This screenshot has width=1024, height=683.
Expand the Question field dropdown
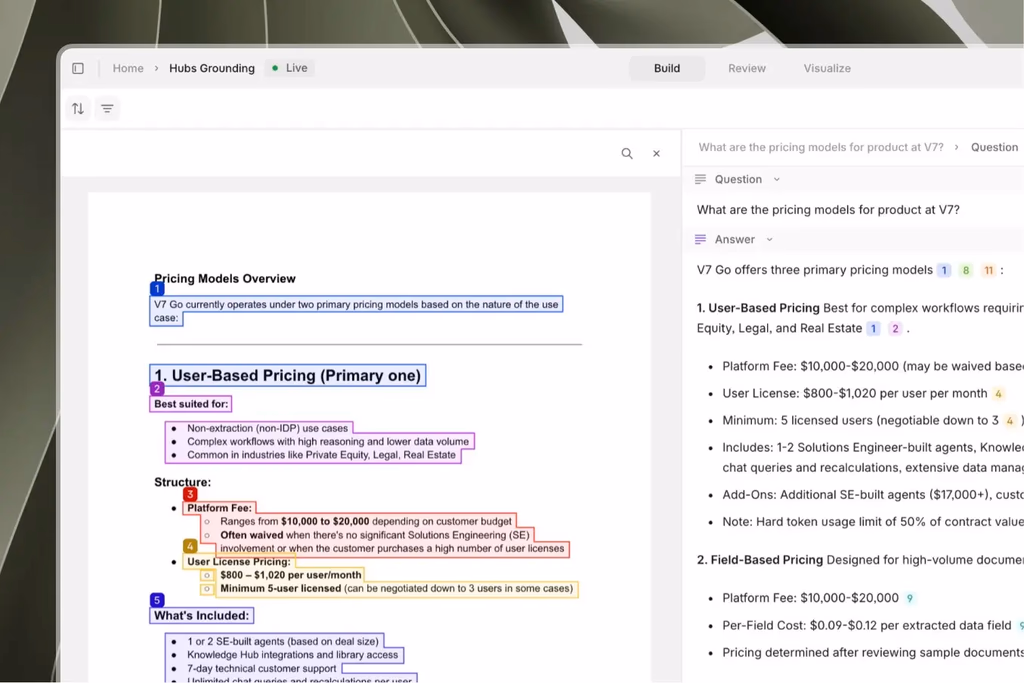(x=776, y=180)
